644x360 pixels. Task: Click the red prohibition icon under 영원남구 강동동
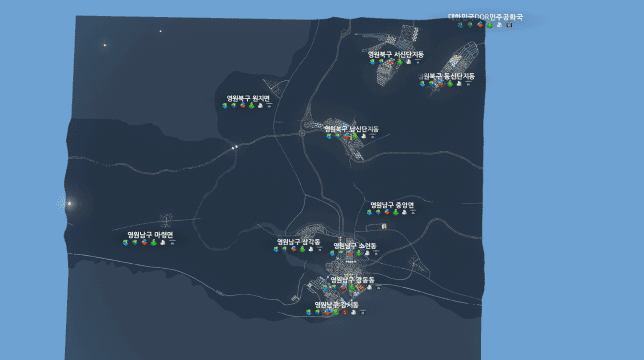click(361, 287)
